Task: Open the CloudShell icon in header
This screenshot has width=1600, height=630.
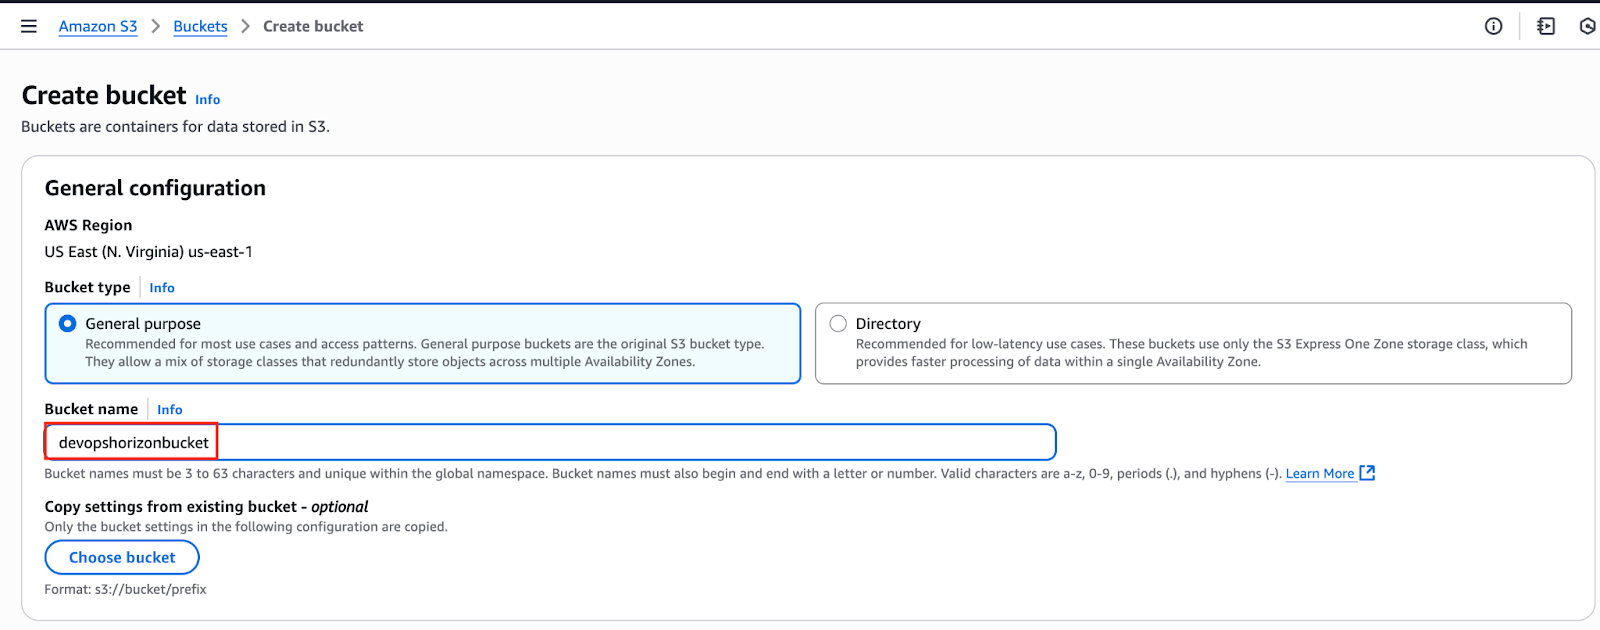Action: point(1546,26)
